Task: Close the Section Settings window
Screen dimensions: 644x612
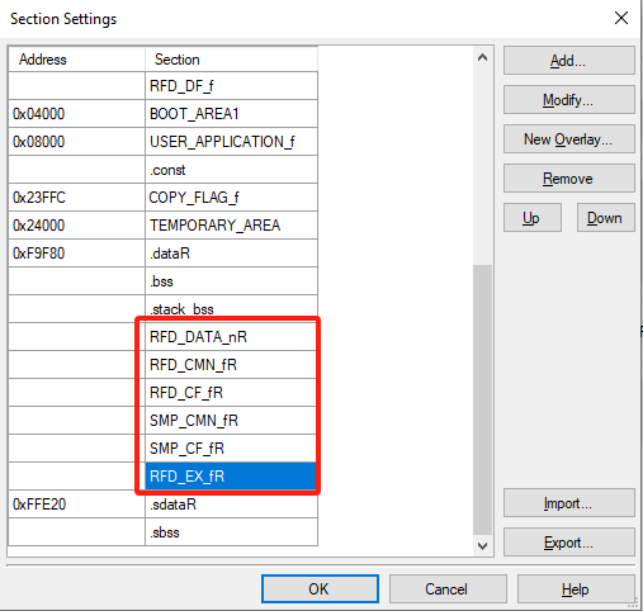Action: click(621, 18)
